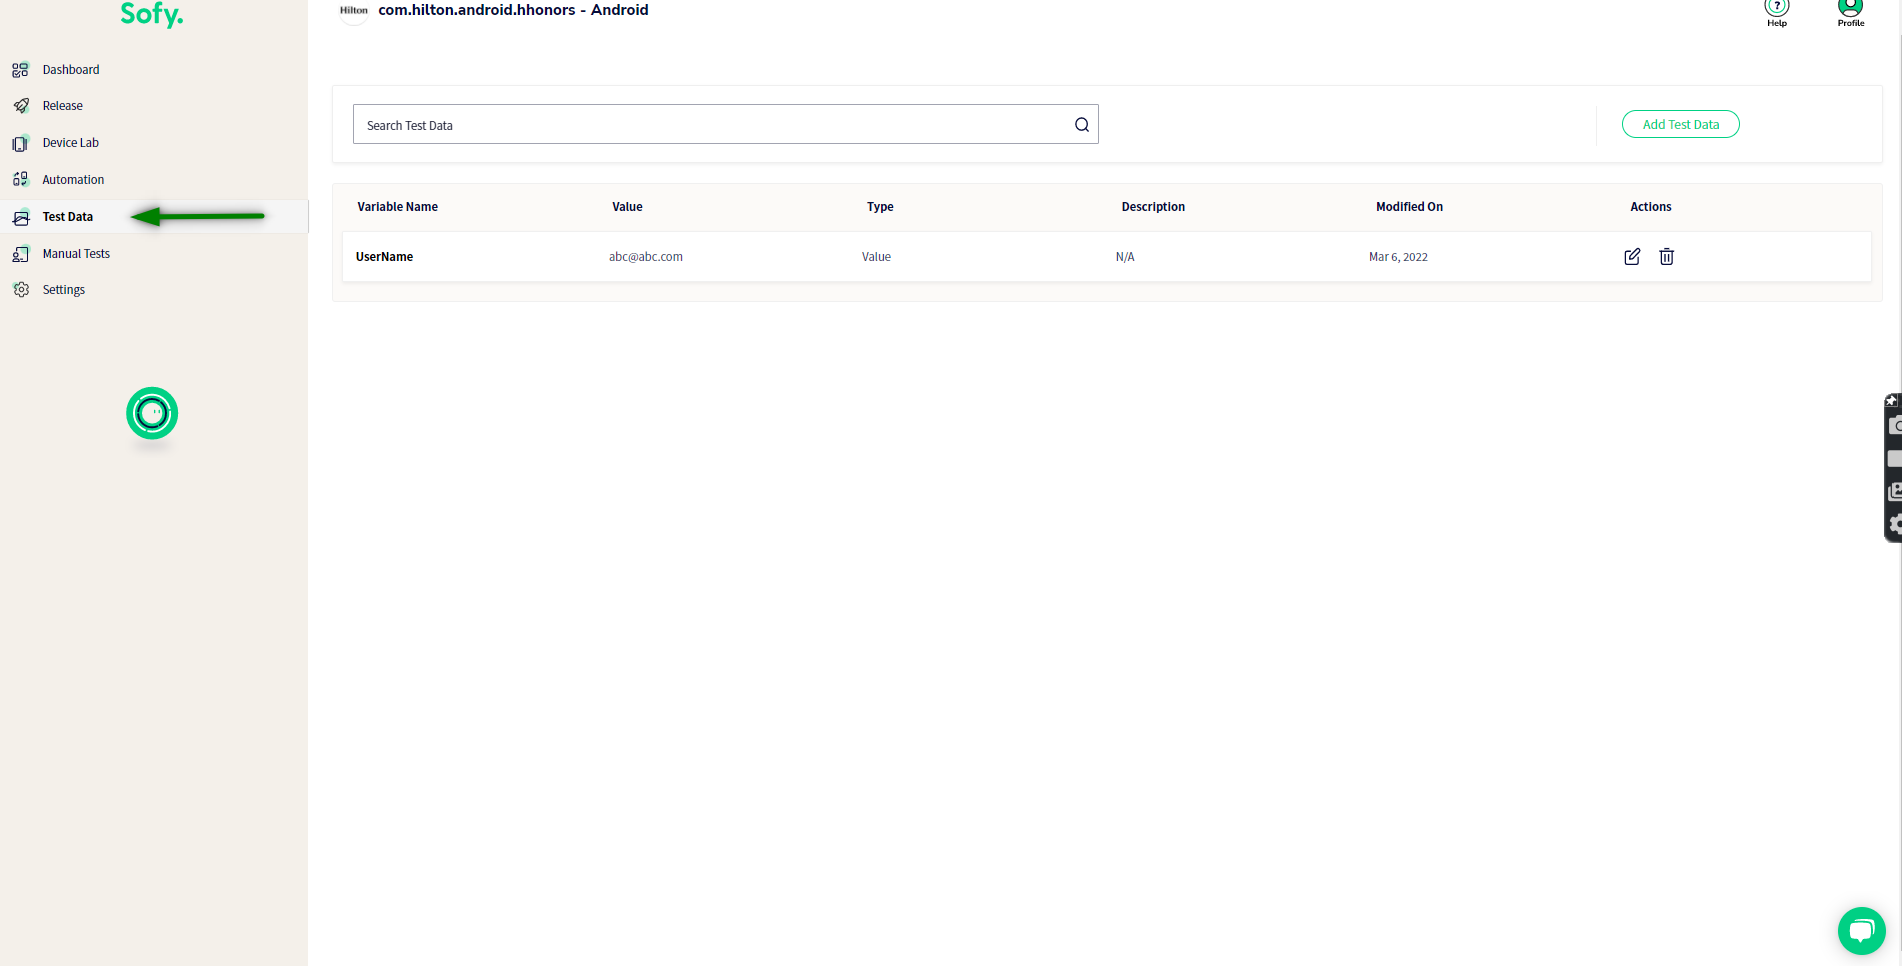Click the abc@abc.com value cell
Viewport: 1902px width, 966px height.
[x=645, y=257]
